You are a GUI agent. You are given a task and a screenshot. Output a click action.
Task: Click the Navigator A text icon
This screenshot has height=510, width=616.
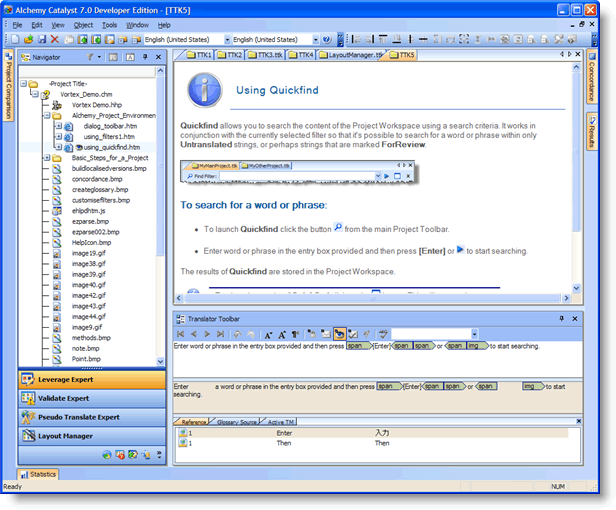(x=130, y=57)
